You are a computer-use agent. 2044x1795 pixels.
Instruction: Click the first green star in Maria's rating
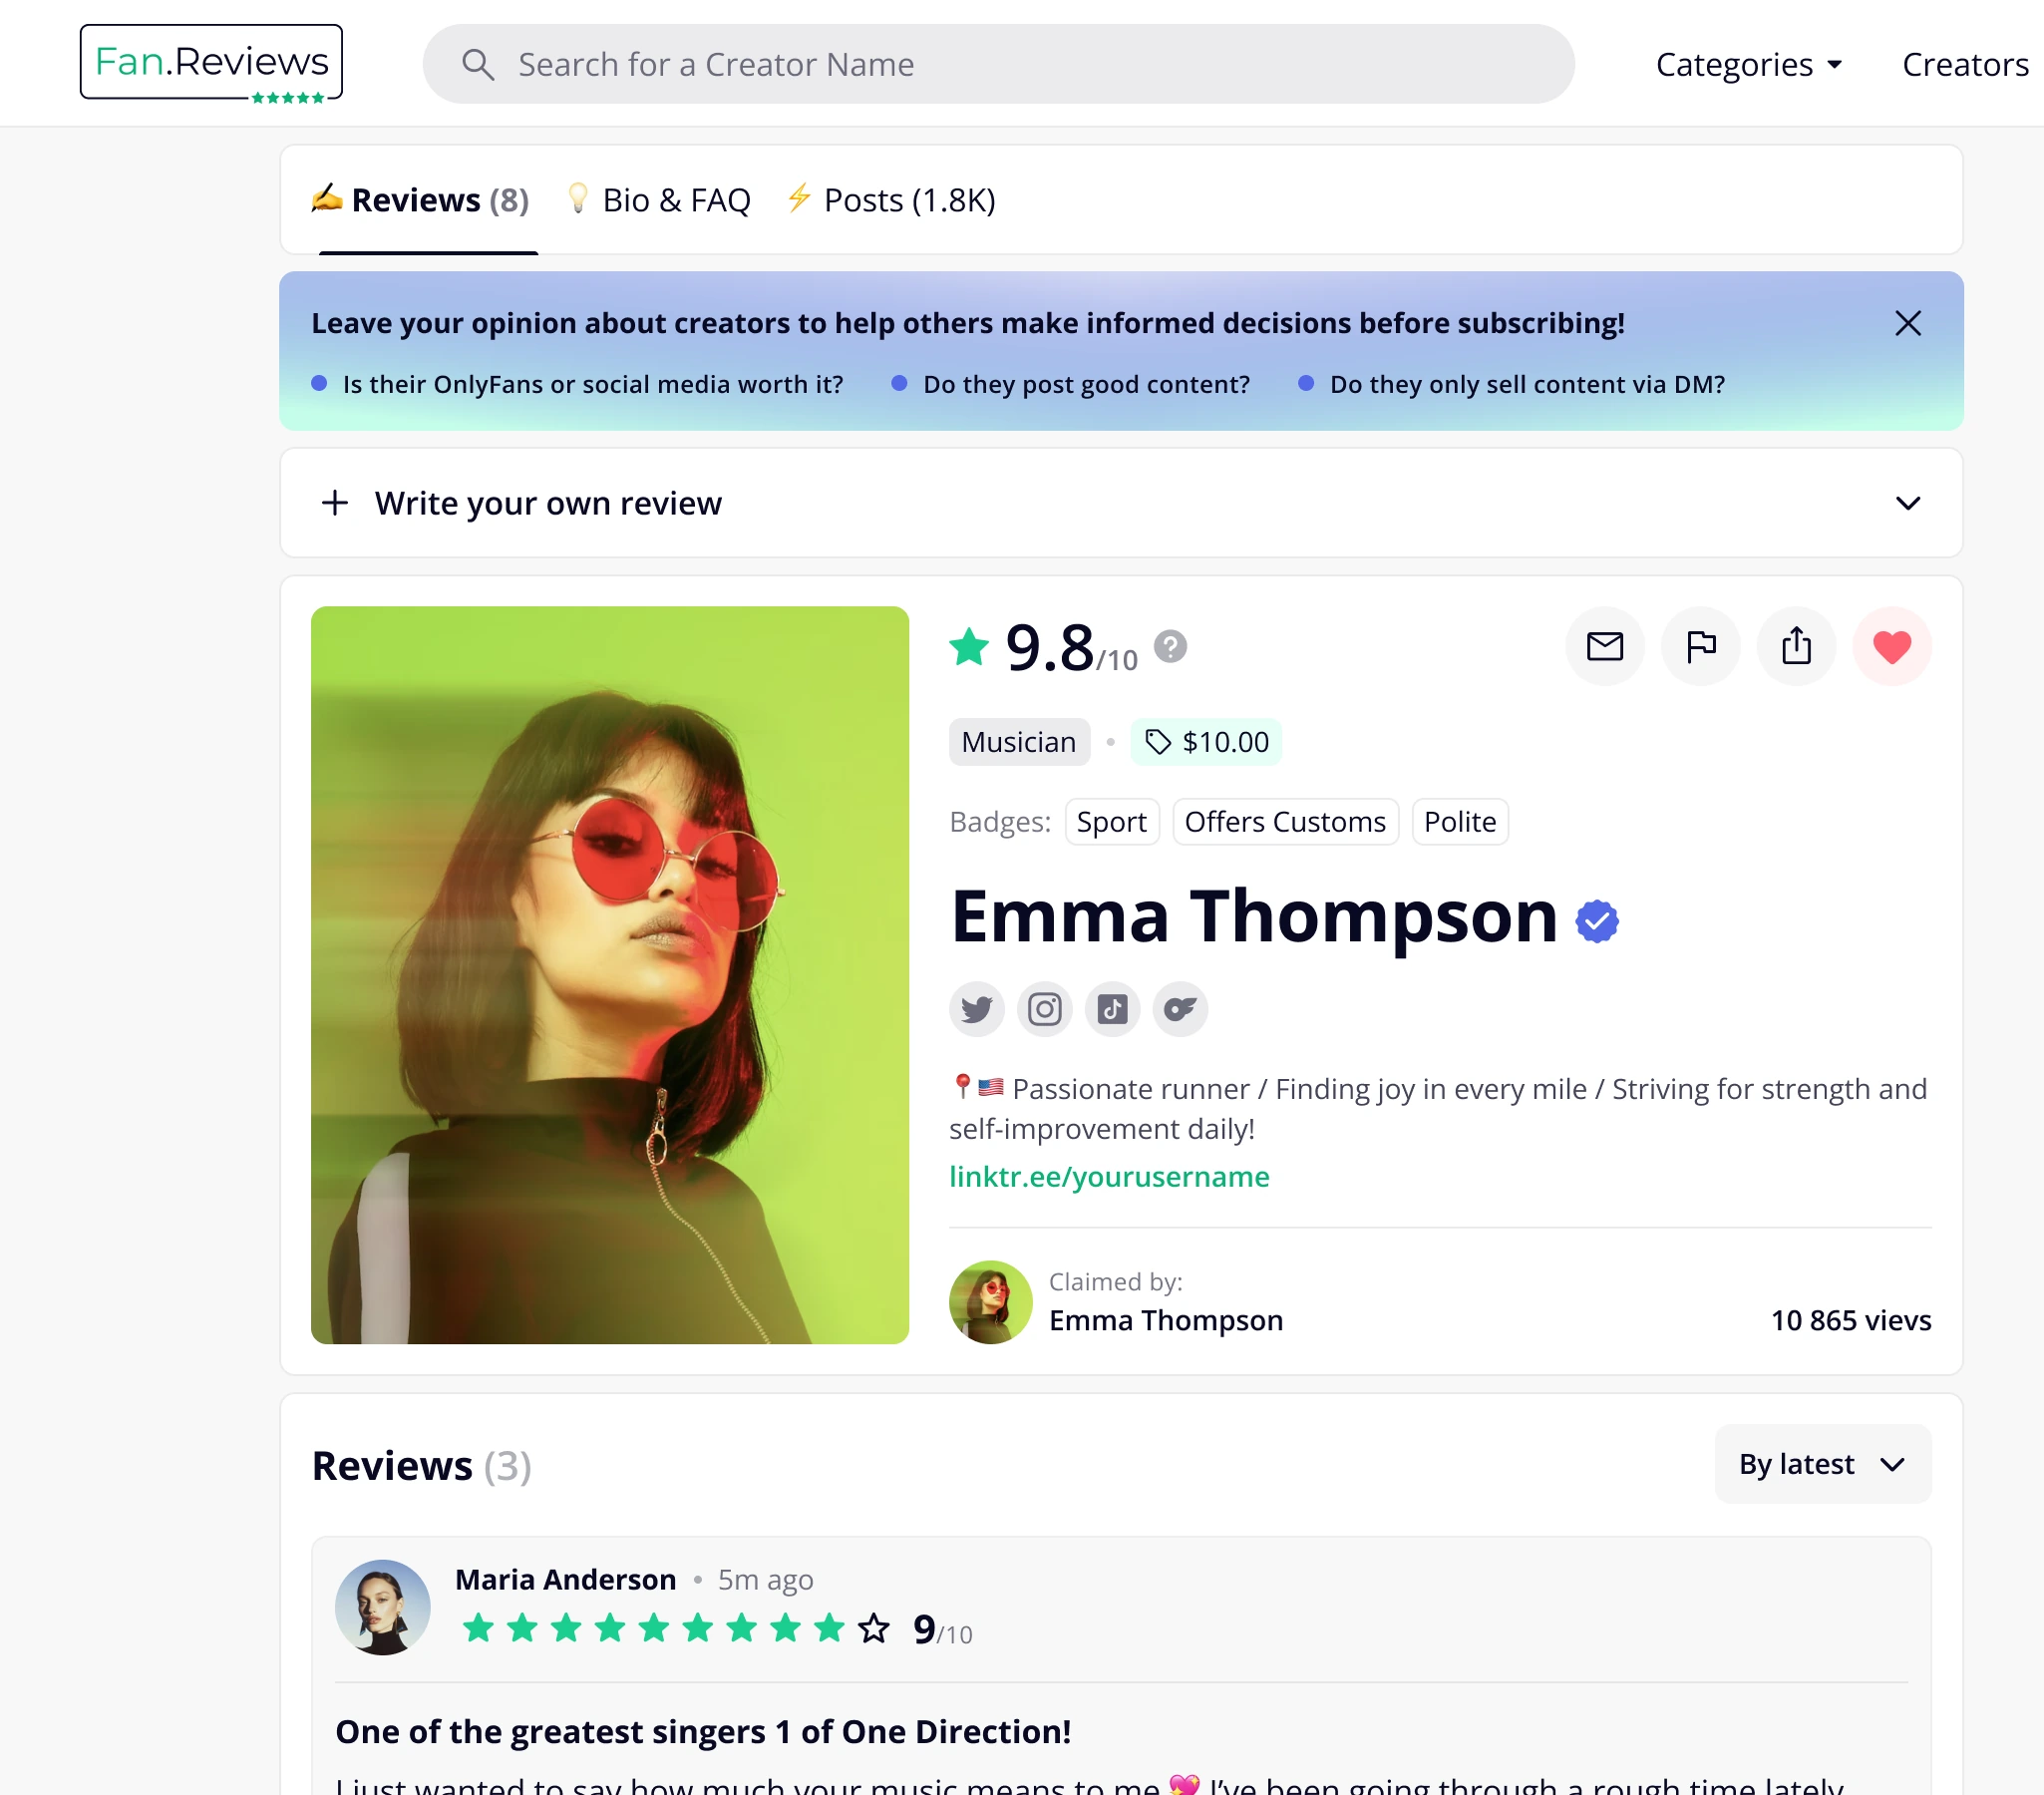[479, 1628]
